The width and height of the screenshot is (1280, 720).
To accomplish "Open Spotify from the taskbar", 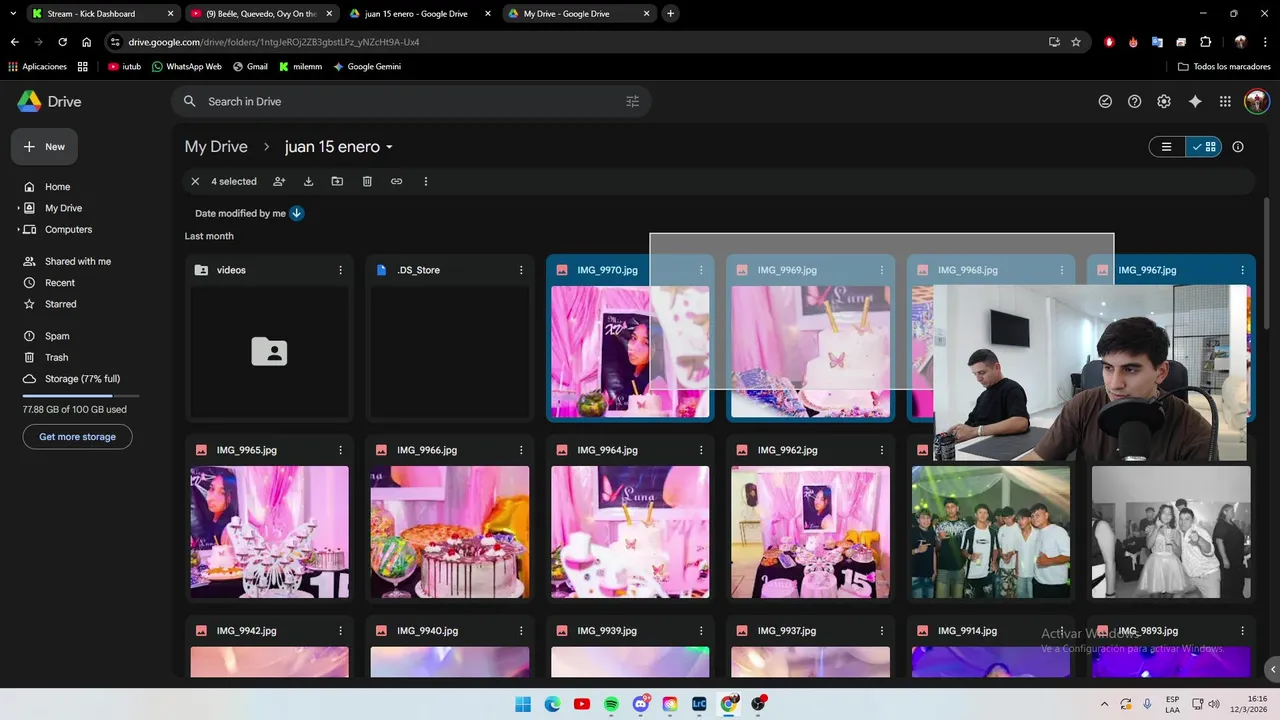I will (x=612, y=704).
